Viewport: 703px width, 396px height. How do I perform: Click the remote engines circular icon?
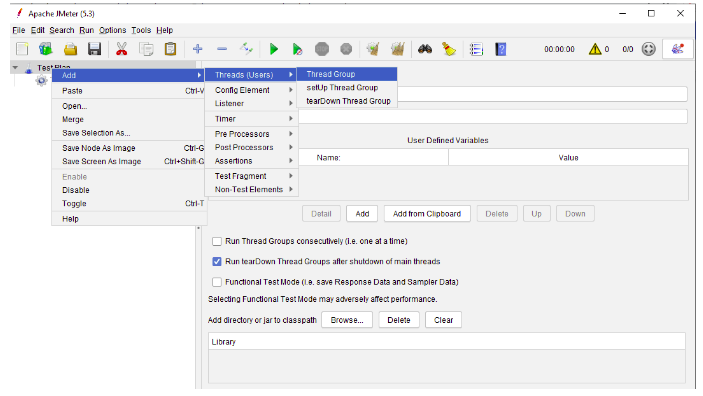pyautogui.click(x=649, y=49)
